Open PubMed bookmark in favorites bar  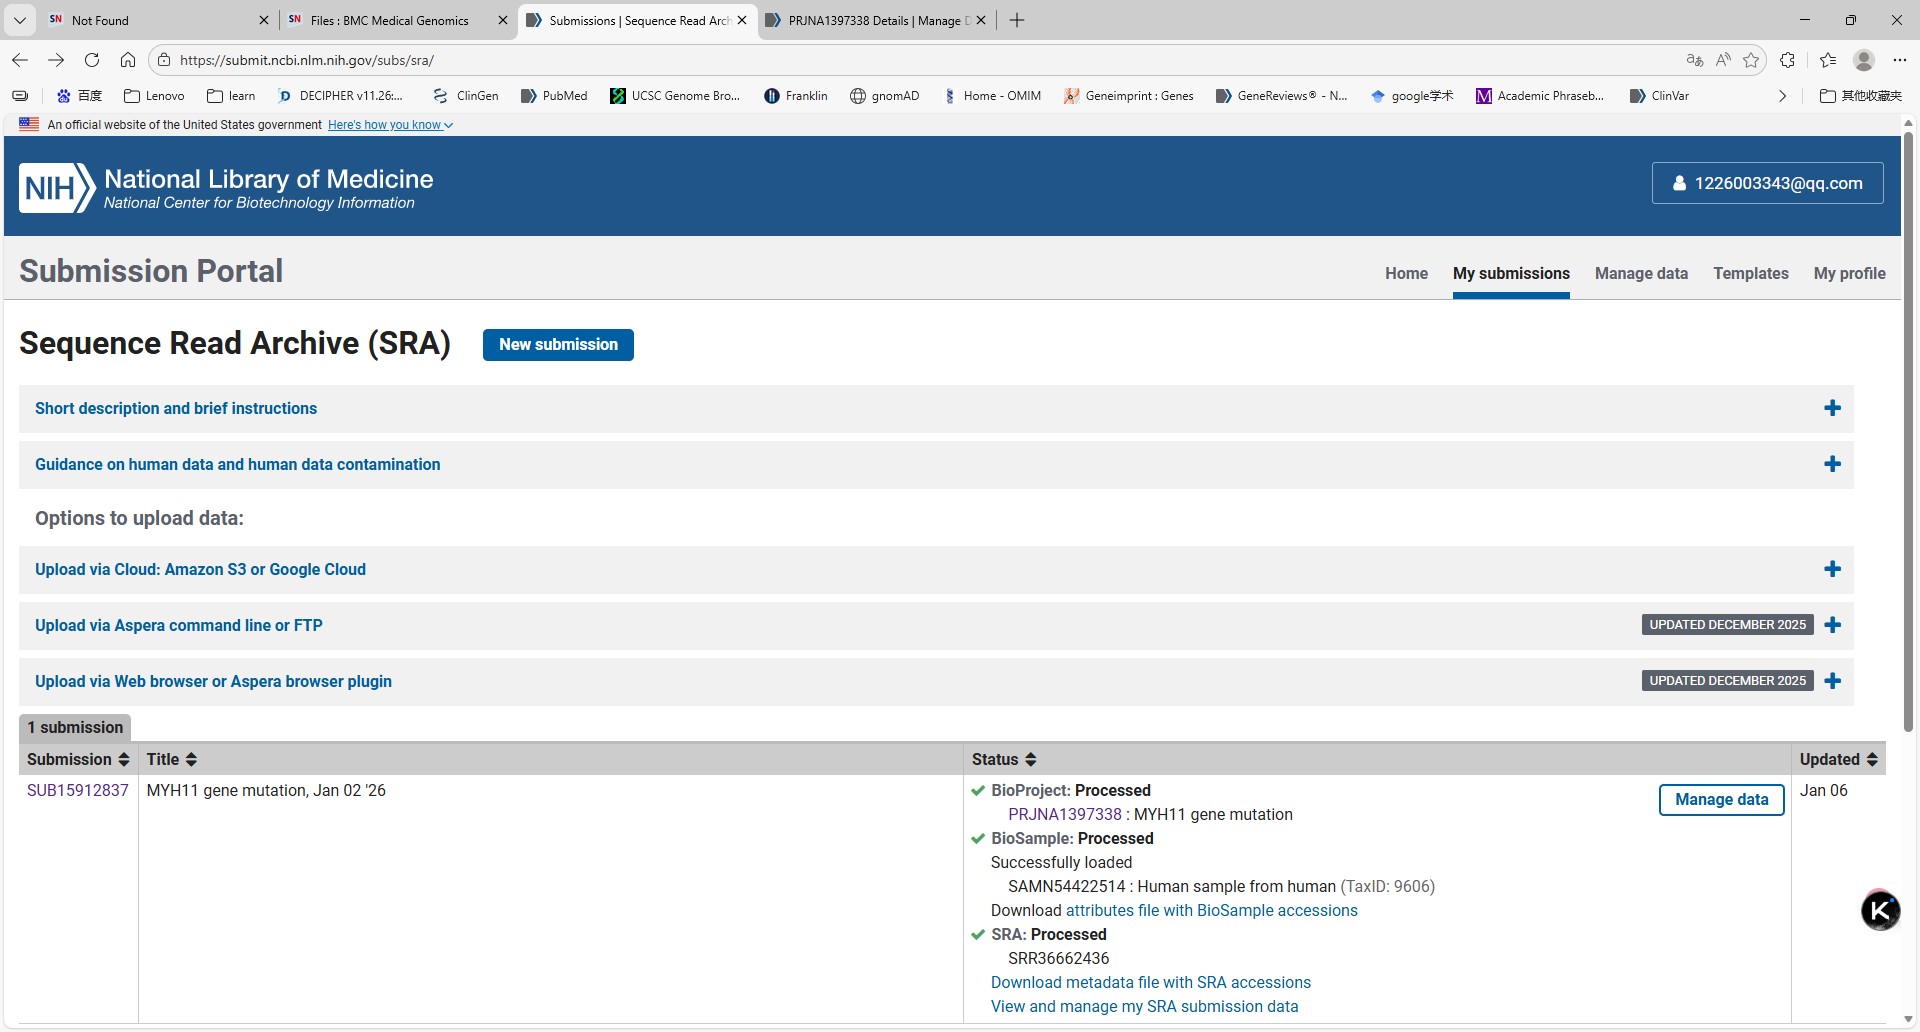pyautogui.click(x=554, y=96)
